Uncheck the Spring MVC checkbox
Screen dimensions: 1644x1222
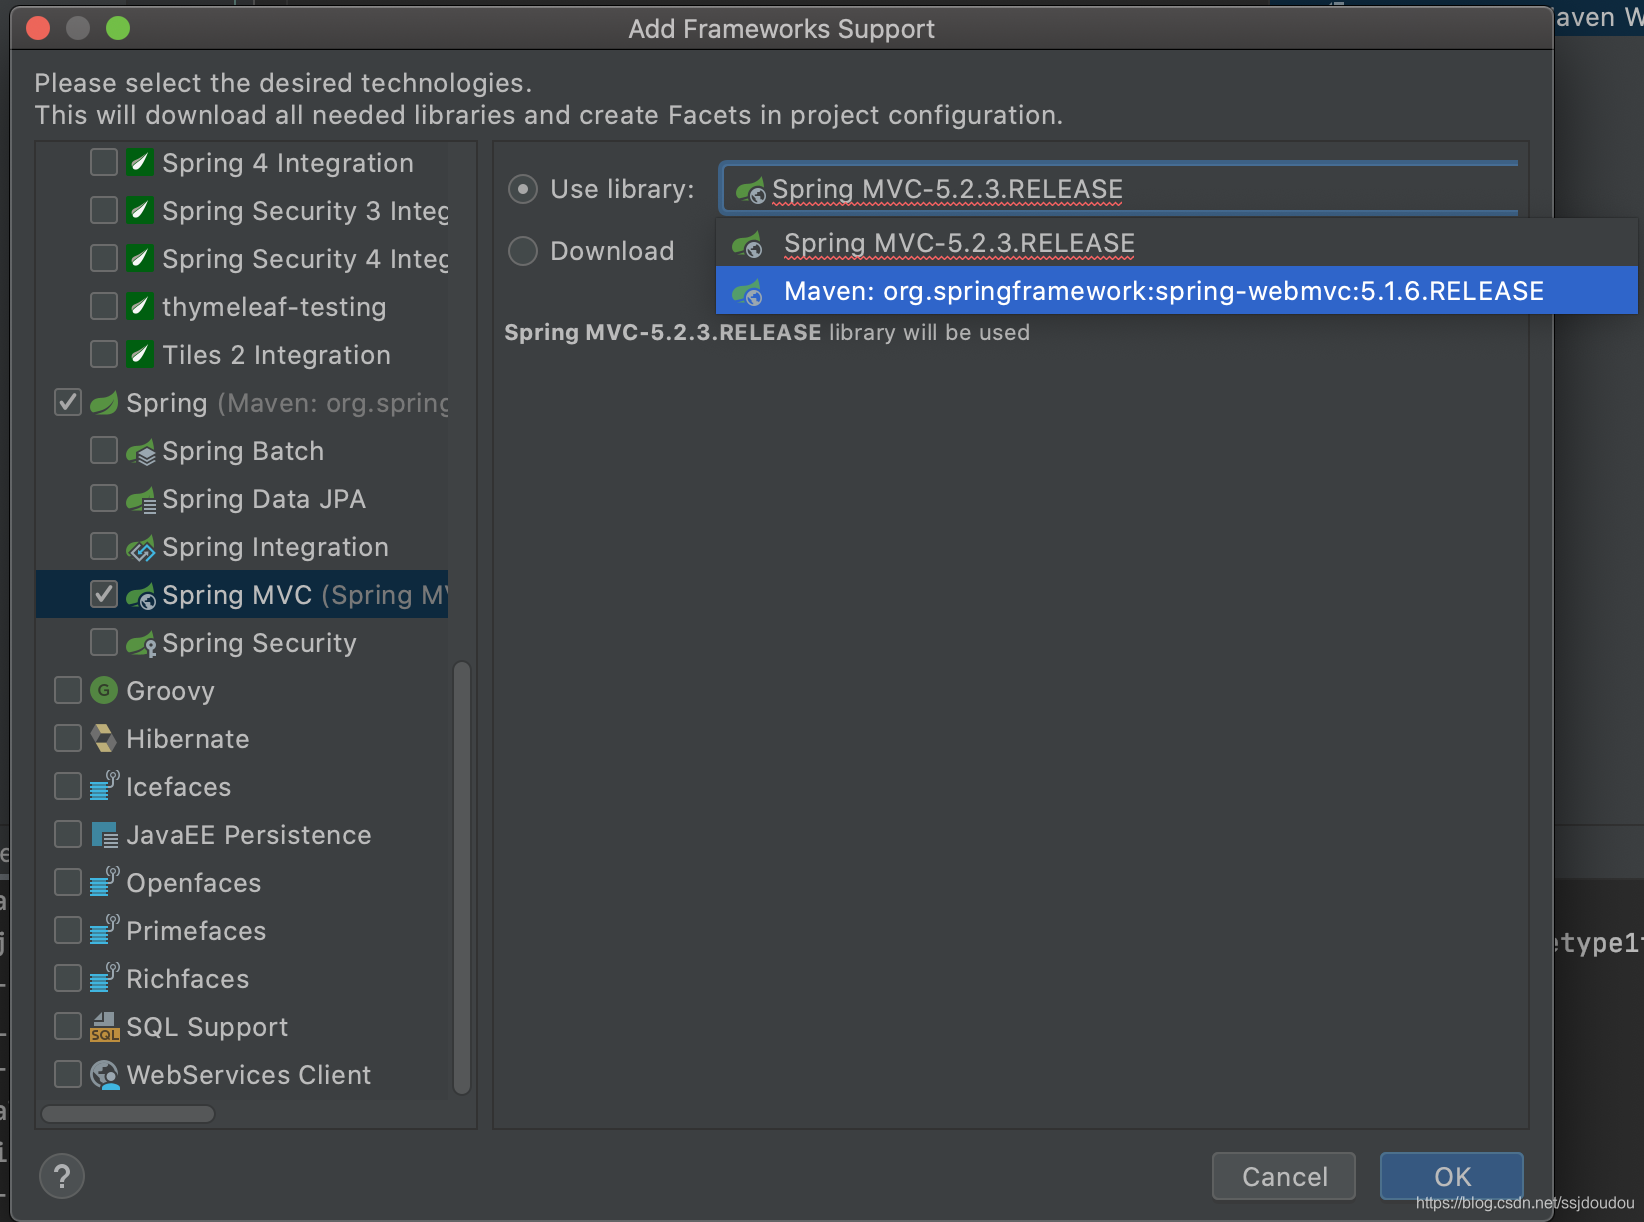[x=104, y=594]
